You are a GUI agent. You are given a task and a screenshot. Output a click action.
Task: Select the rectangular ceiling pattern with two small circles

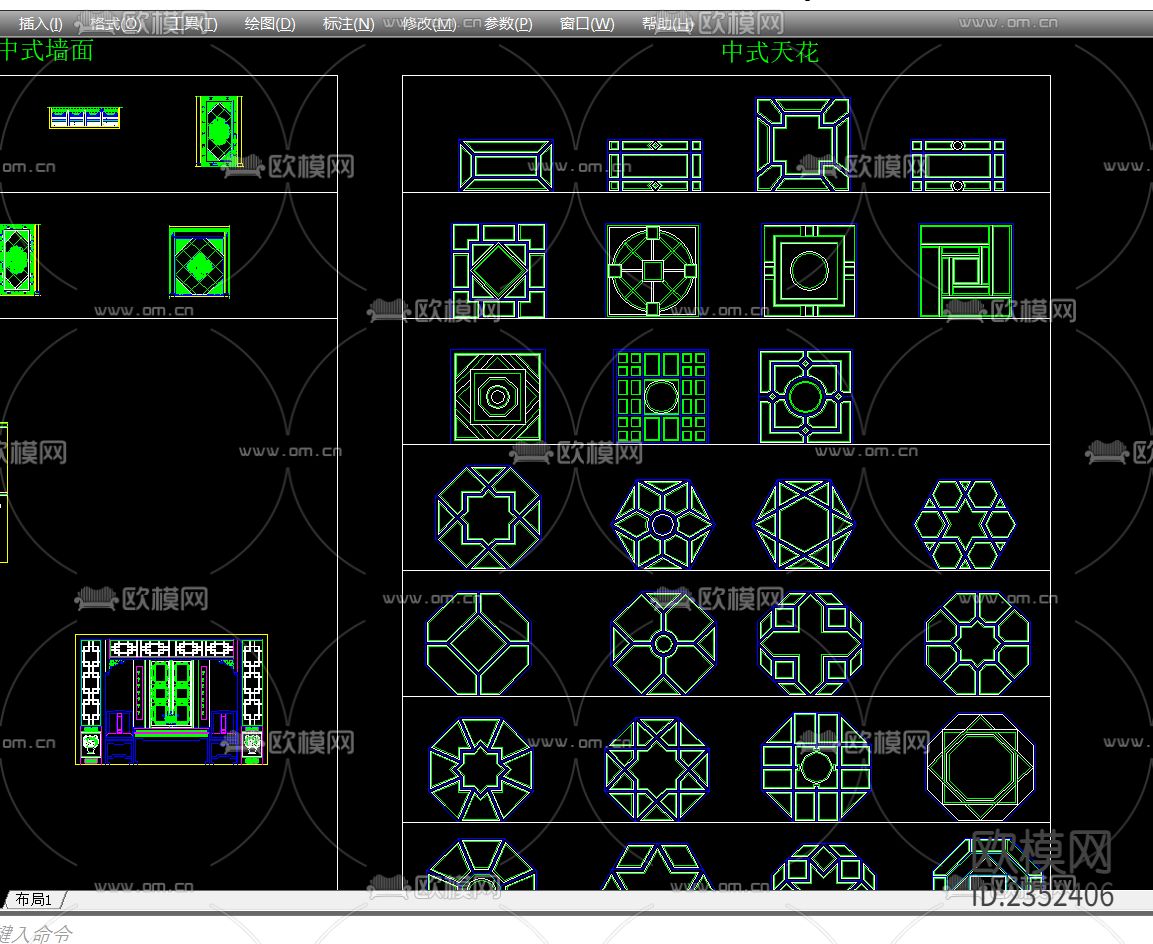[957, 165]
